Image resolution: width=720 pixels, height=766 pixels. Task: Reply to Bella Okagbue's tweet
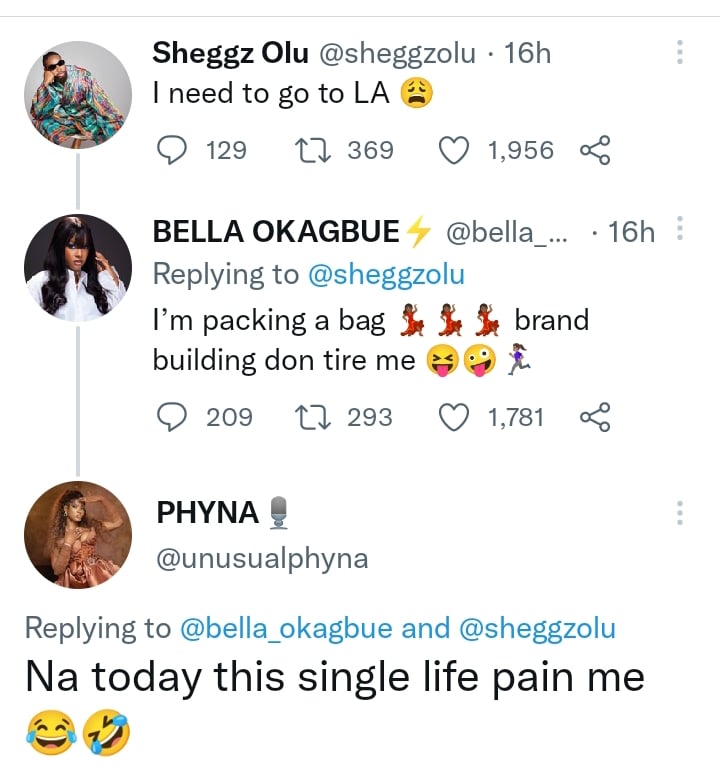174,416
